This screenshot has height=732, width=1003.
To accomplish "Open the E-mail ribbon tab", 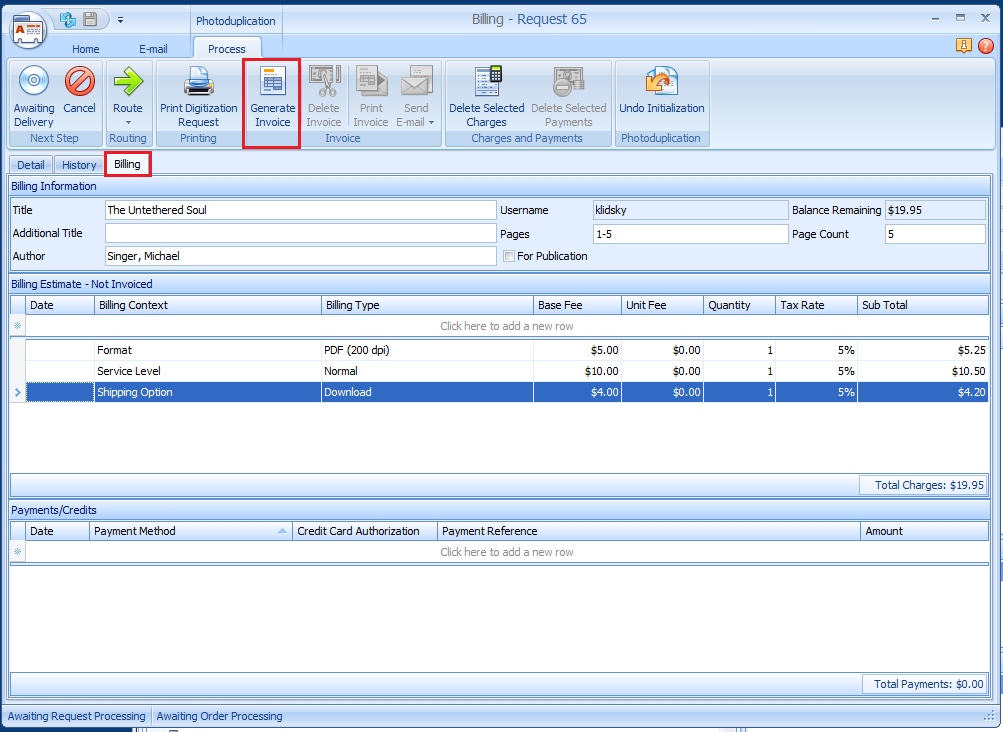I will coord(153,49).
